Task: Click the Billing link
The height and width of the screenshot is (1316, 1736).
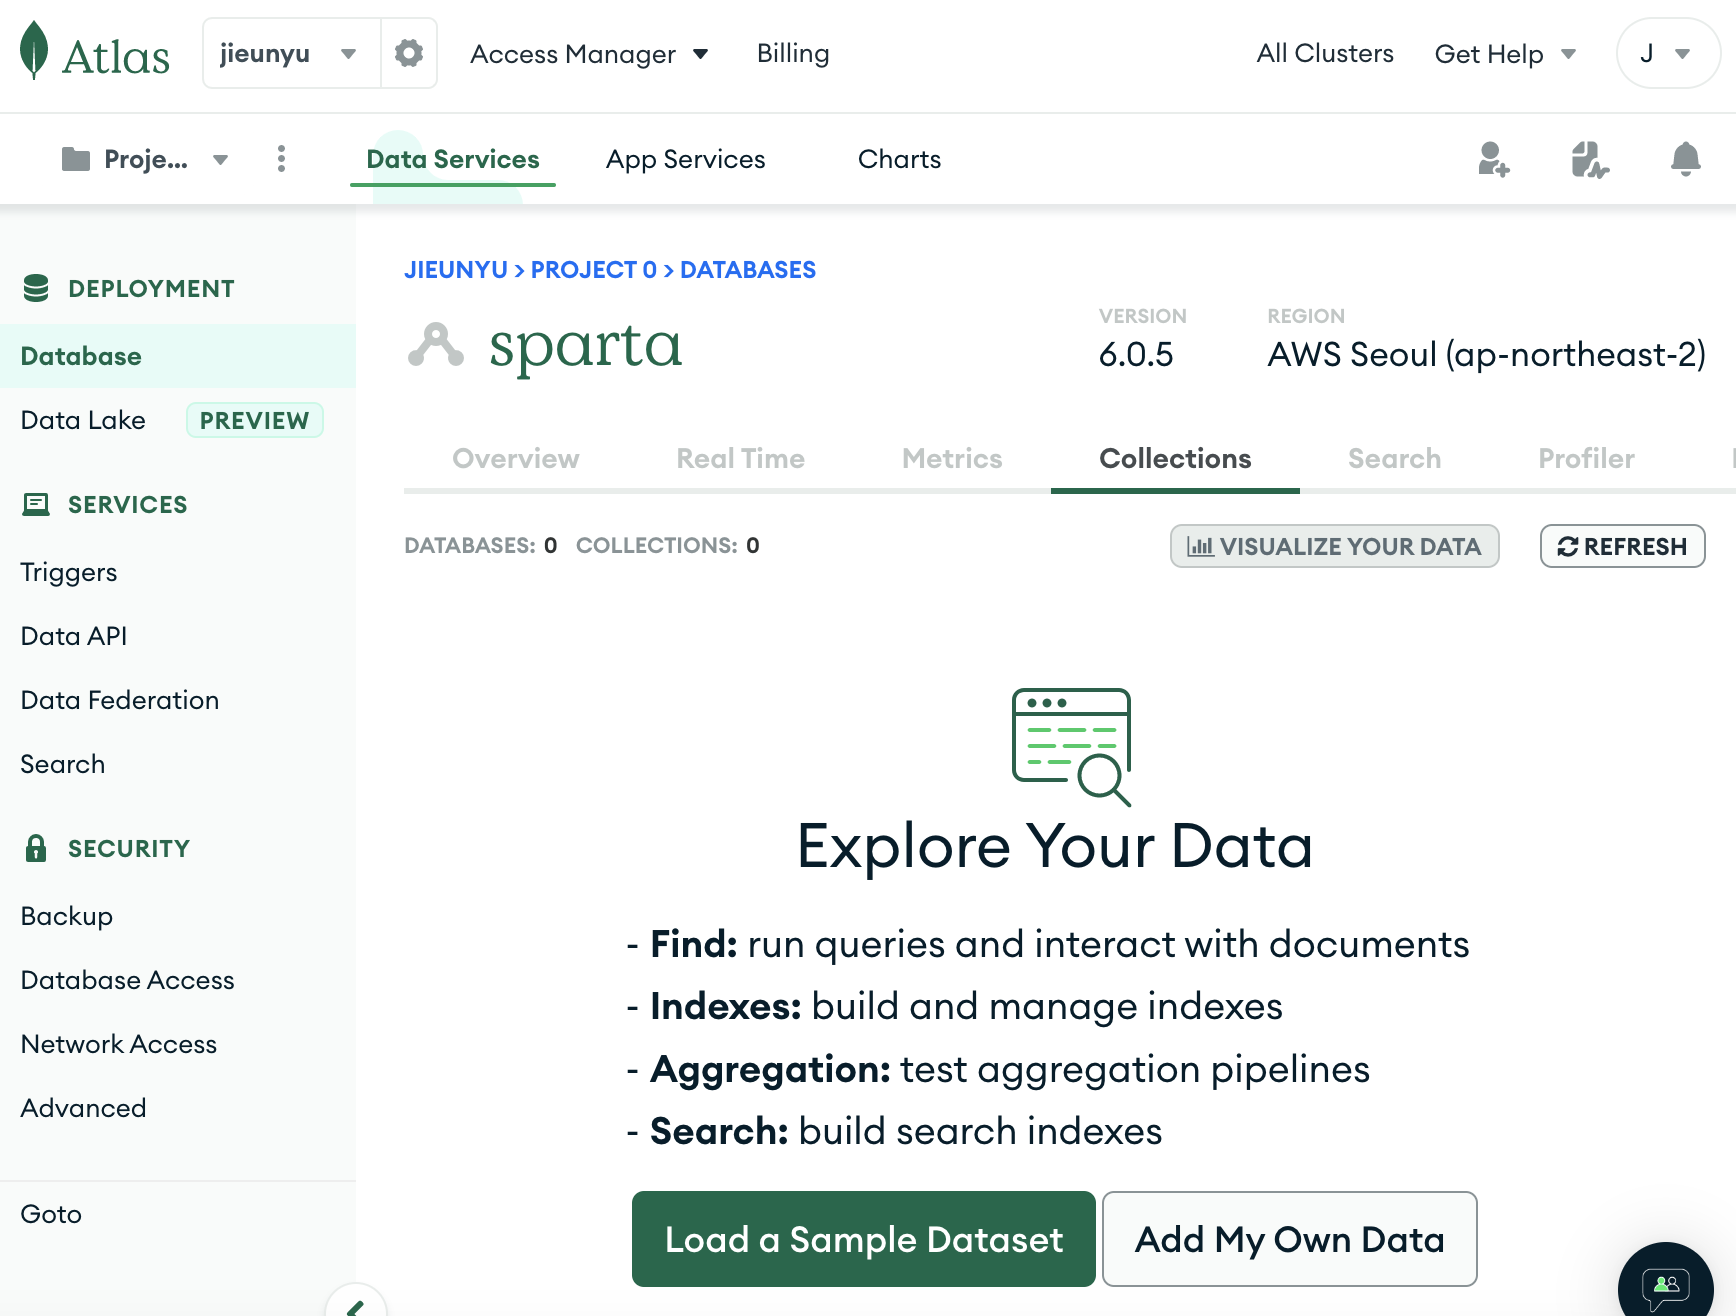Action: (793, 53)
